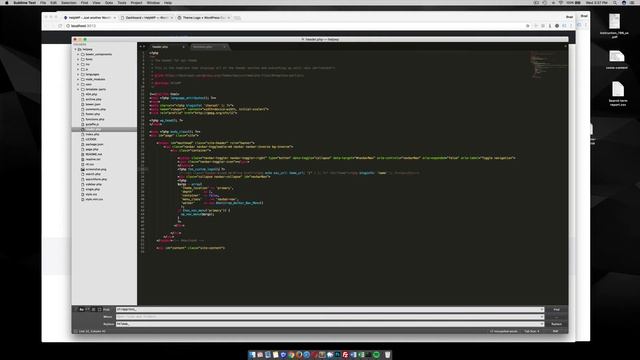Click into the Find input field

330,309
